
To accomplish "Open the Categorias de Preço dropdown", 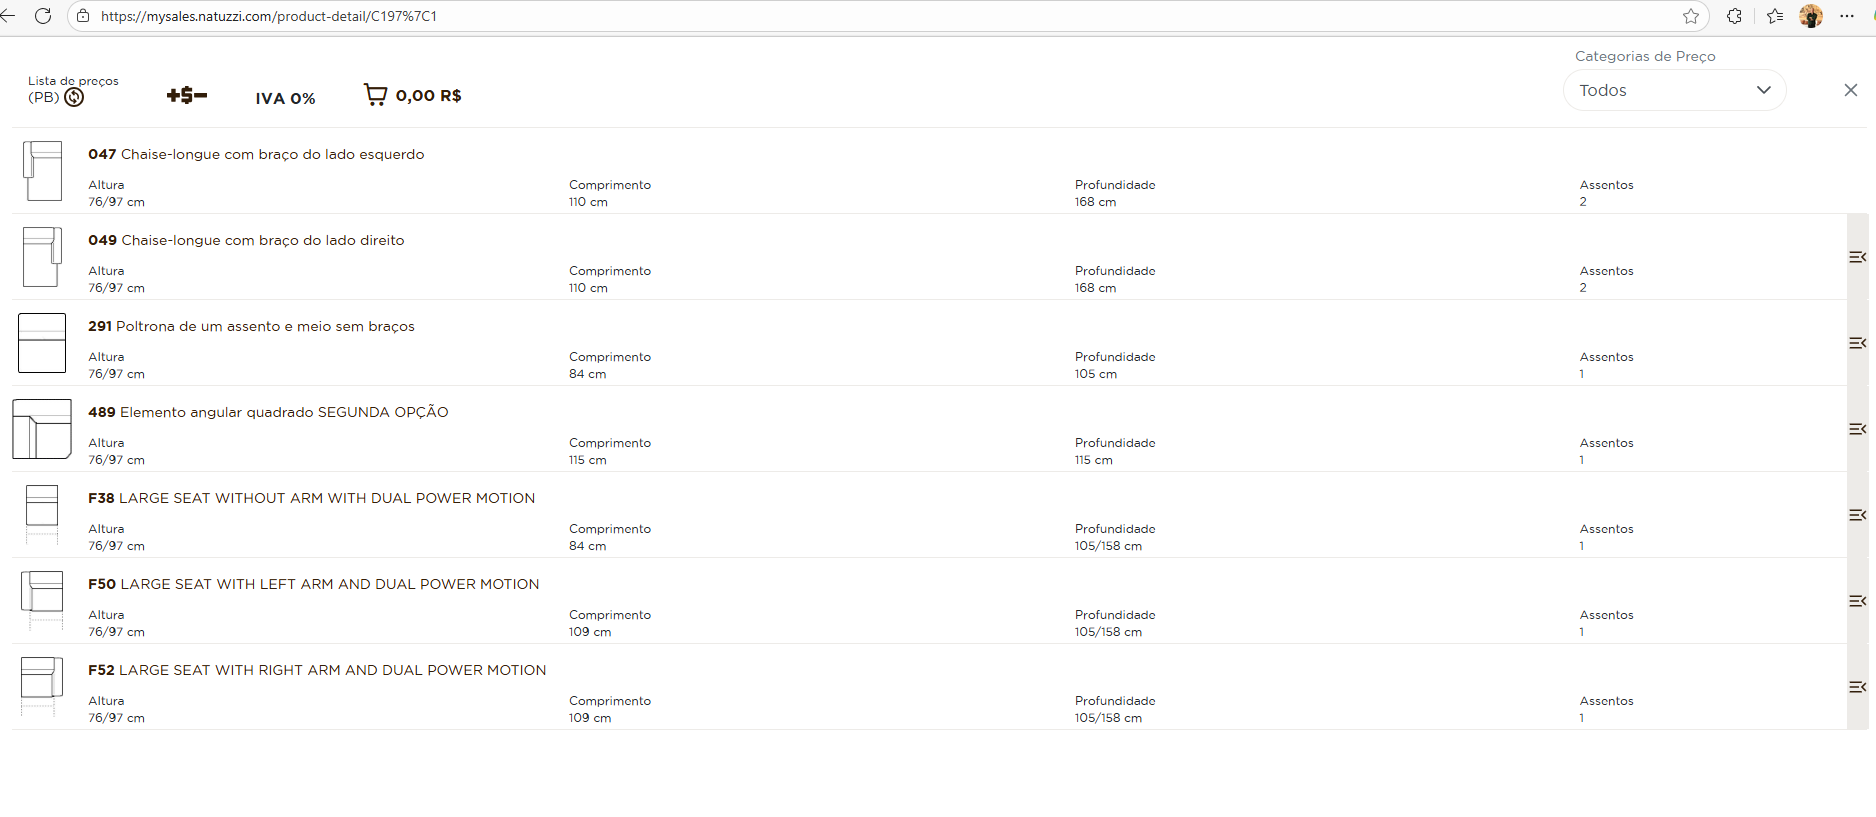I will (1673, 90).
